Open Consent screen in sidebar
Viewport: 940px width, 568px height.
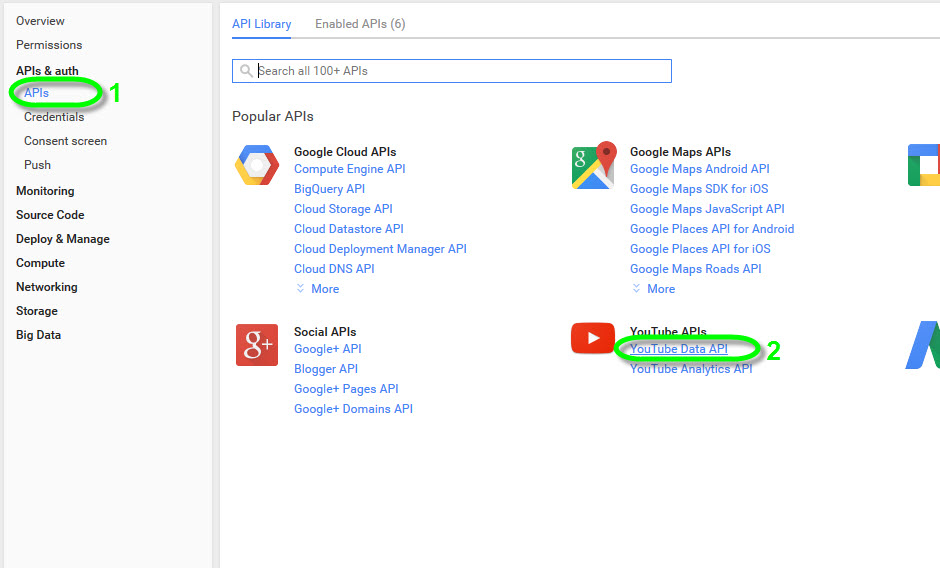65,141
